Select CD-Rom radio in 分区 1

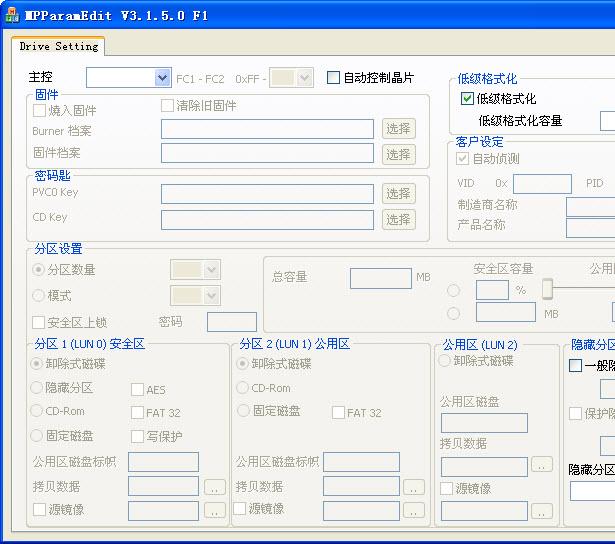[36, 411]
